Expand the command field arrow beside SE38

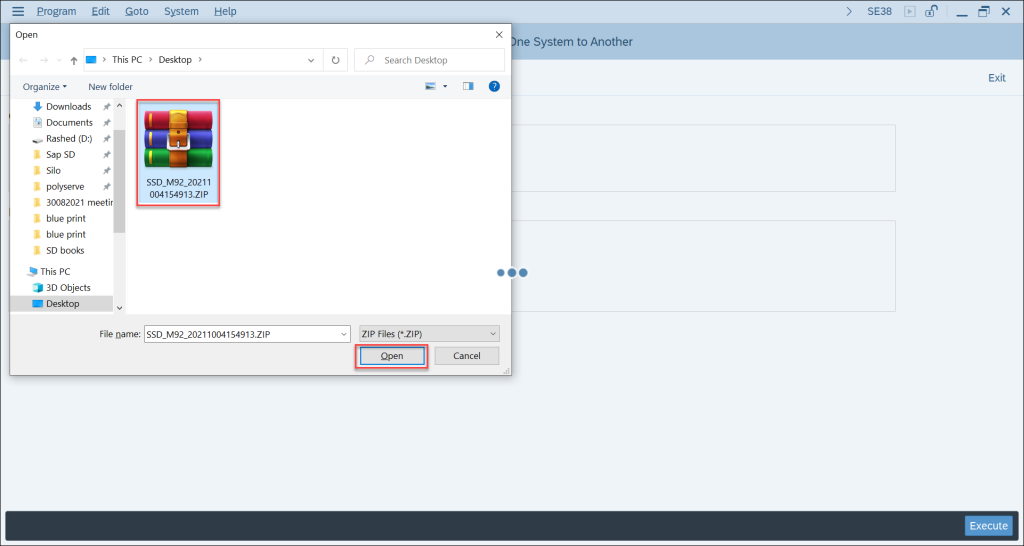coord(849,11)
